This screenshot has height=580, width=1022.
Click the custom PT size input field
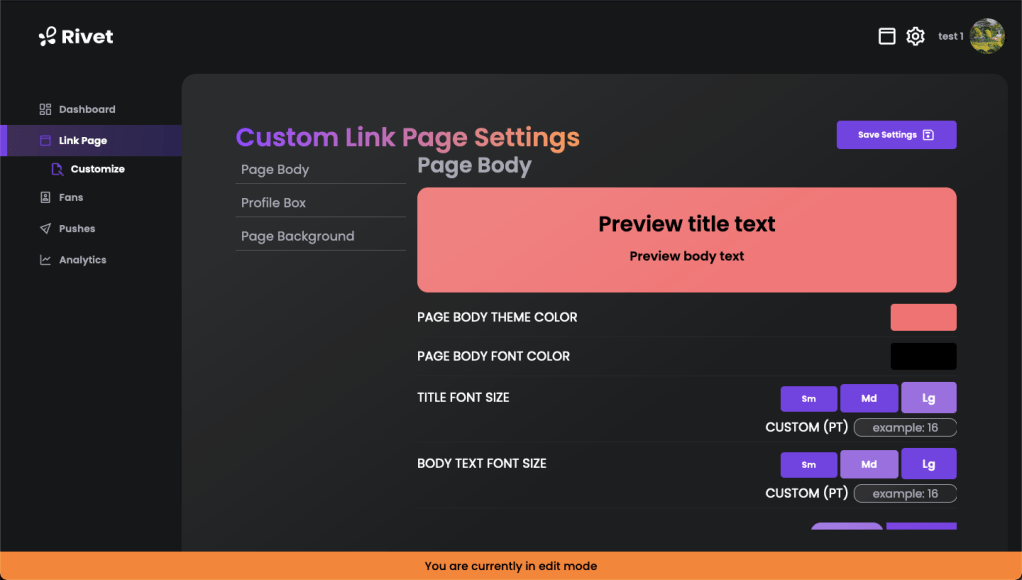click(x=905, y=427)
